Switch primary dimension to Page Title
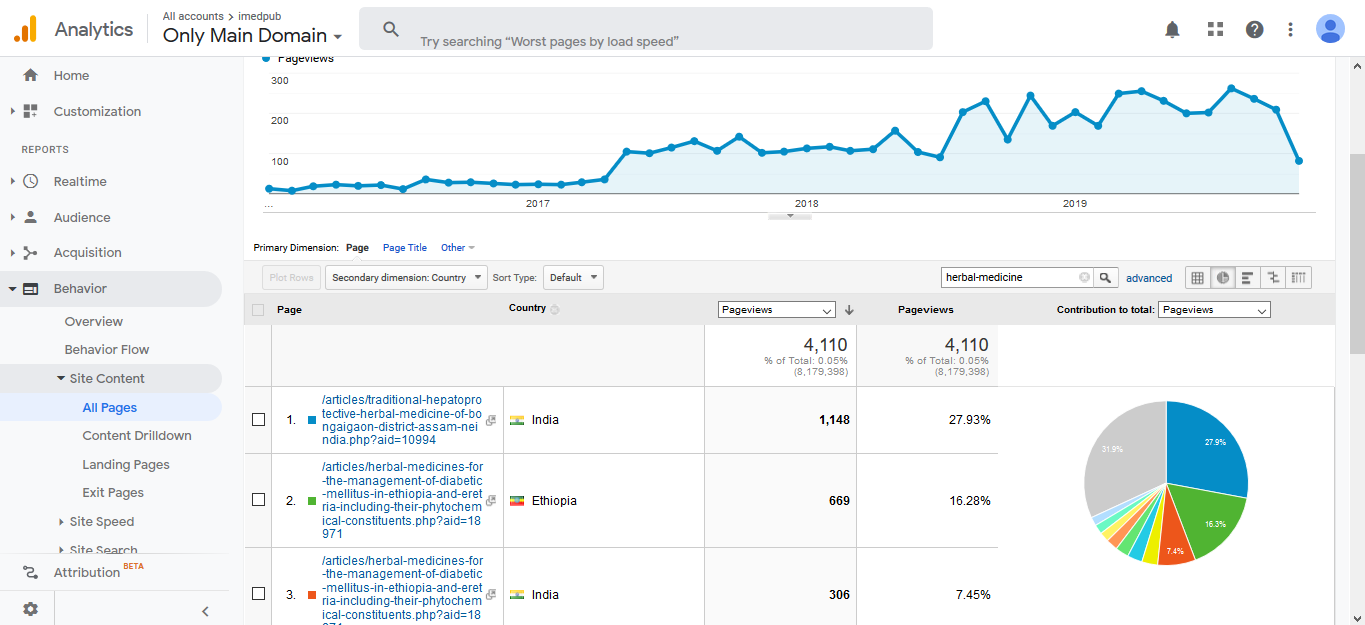This screenshot has height=625, width=1365. click(x=404, y=248)
